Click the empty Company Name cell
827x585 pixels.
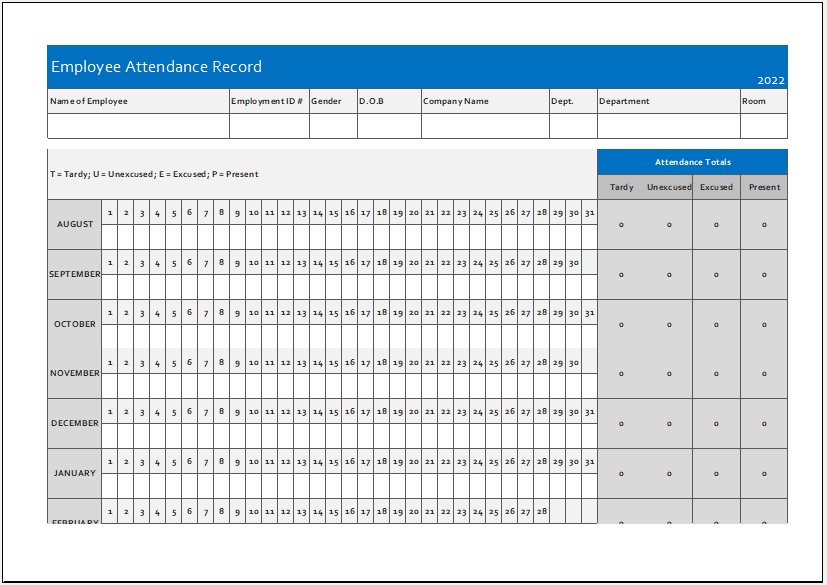point(486,126)
